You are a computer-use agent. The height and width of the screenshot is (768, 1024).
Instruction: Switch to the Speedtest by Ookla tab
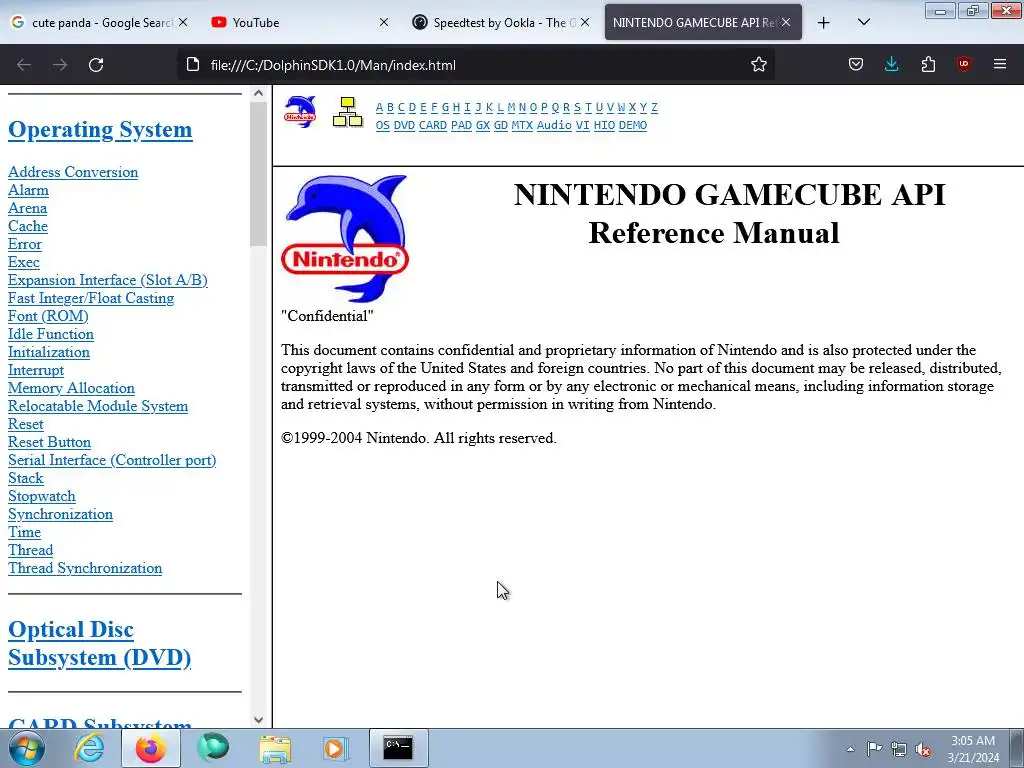(x=500, y=22)
